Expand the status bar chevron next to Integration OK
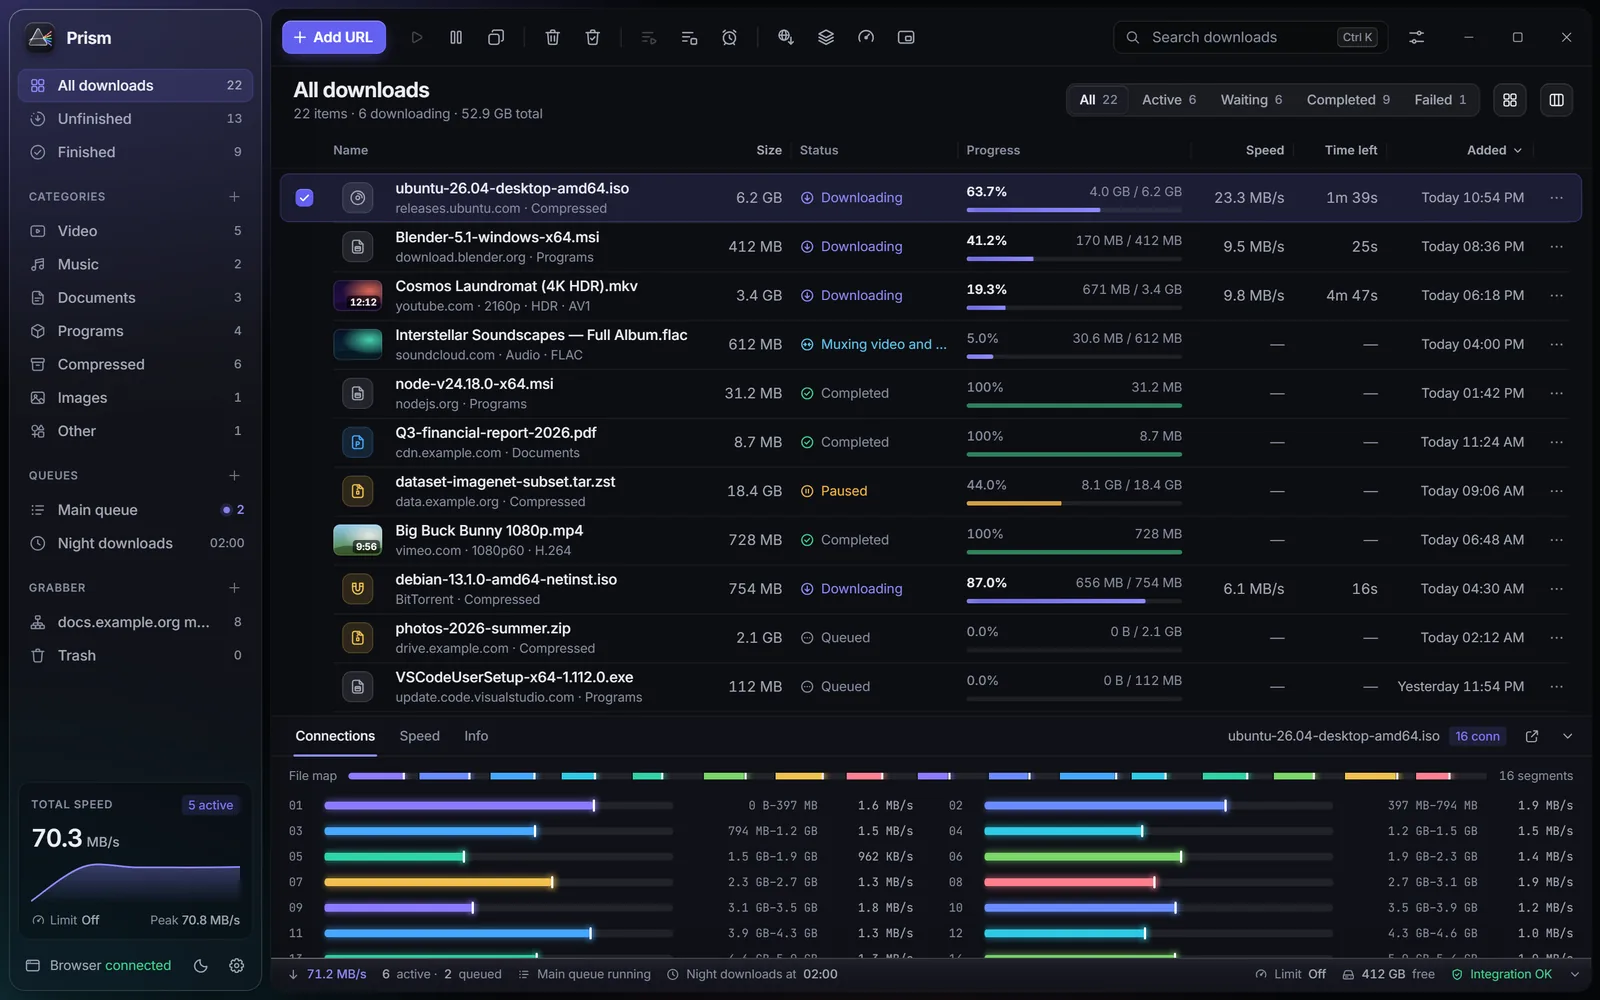Screen dimensions: 1600x1000 pyautogui.click(x=1575, y=974)
